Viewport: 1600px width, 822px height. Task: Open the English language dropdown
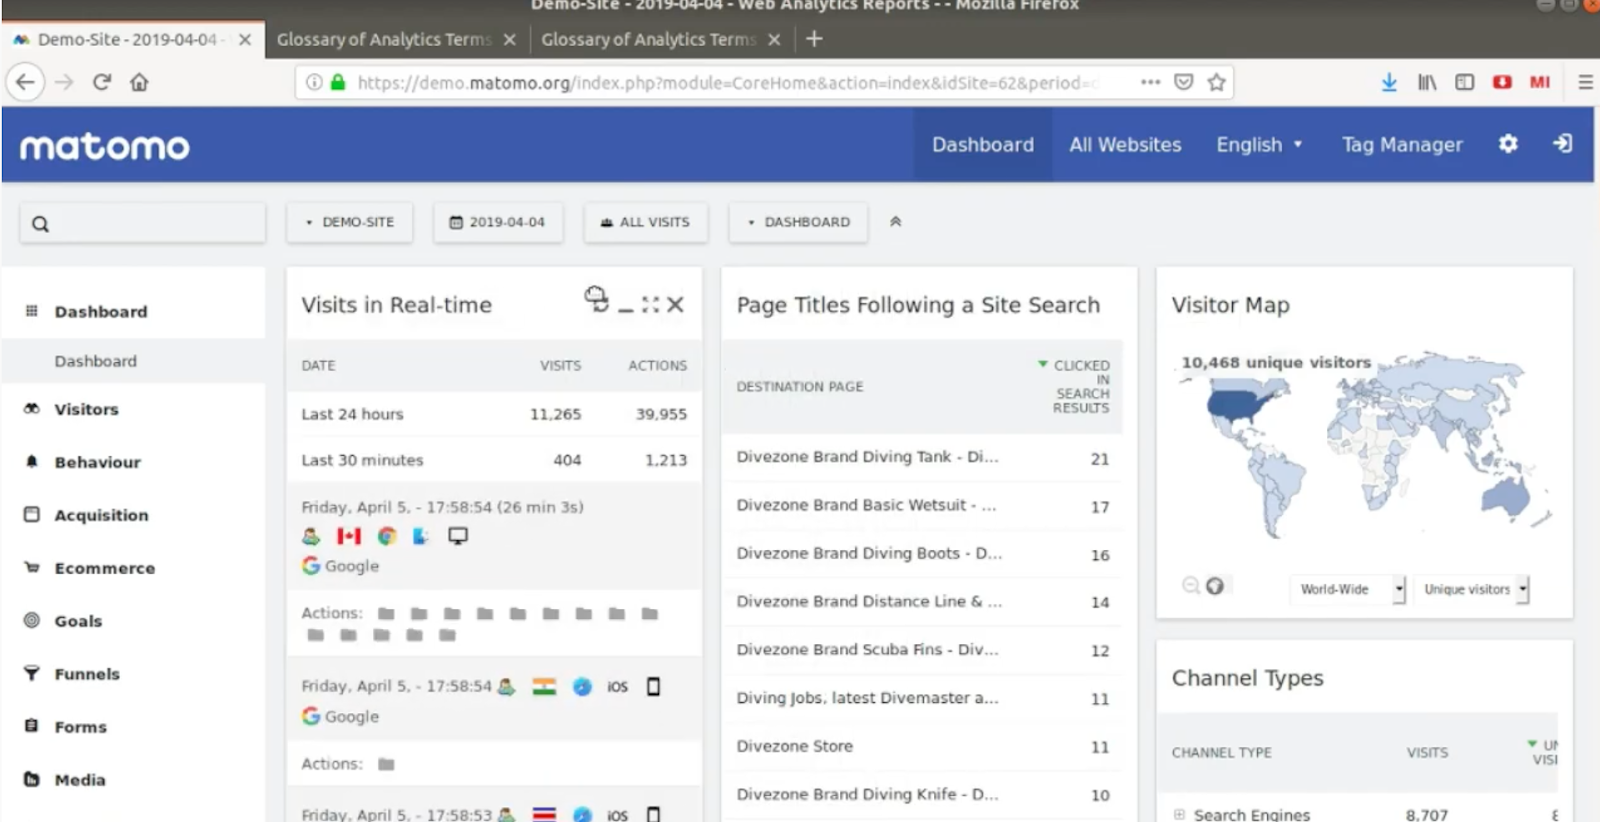(1259, 145)
